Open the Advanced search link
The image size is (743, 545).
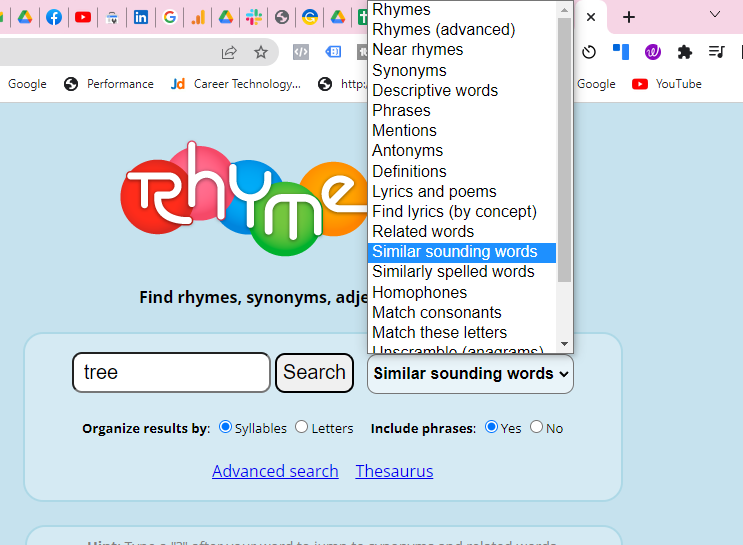(x=275, y=472)
